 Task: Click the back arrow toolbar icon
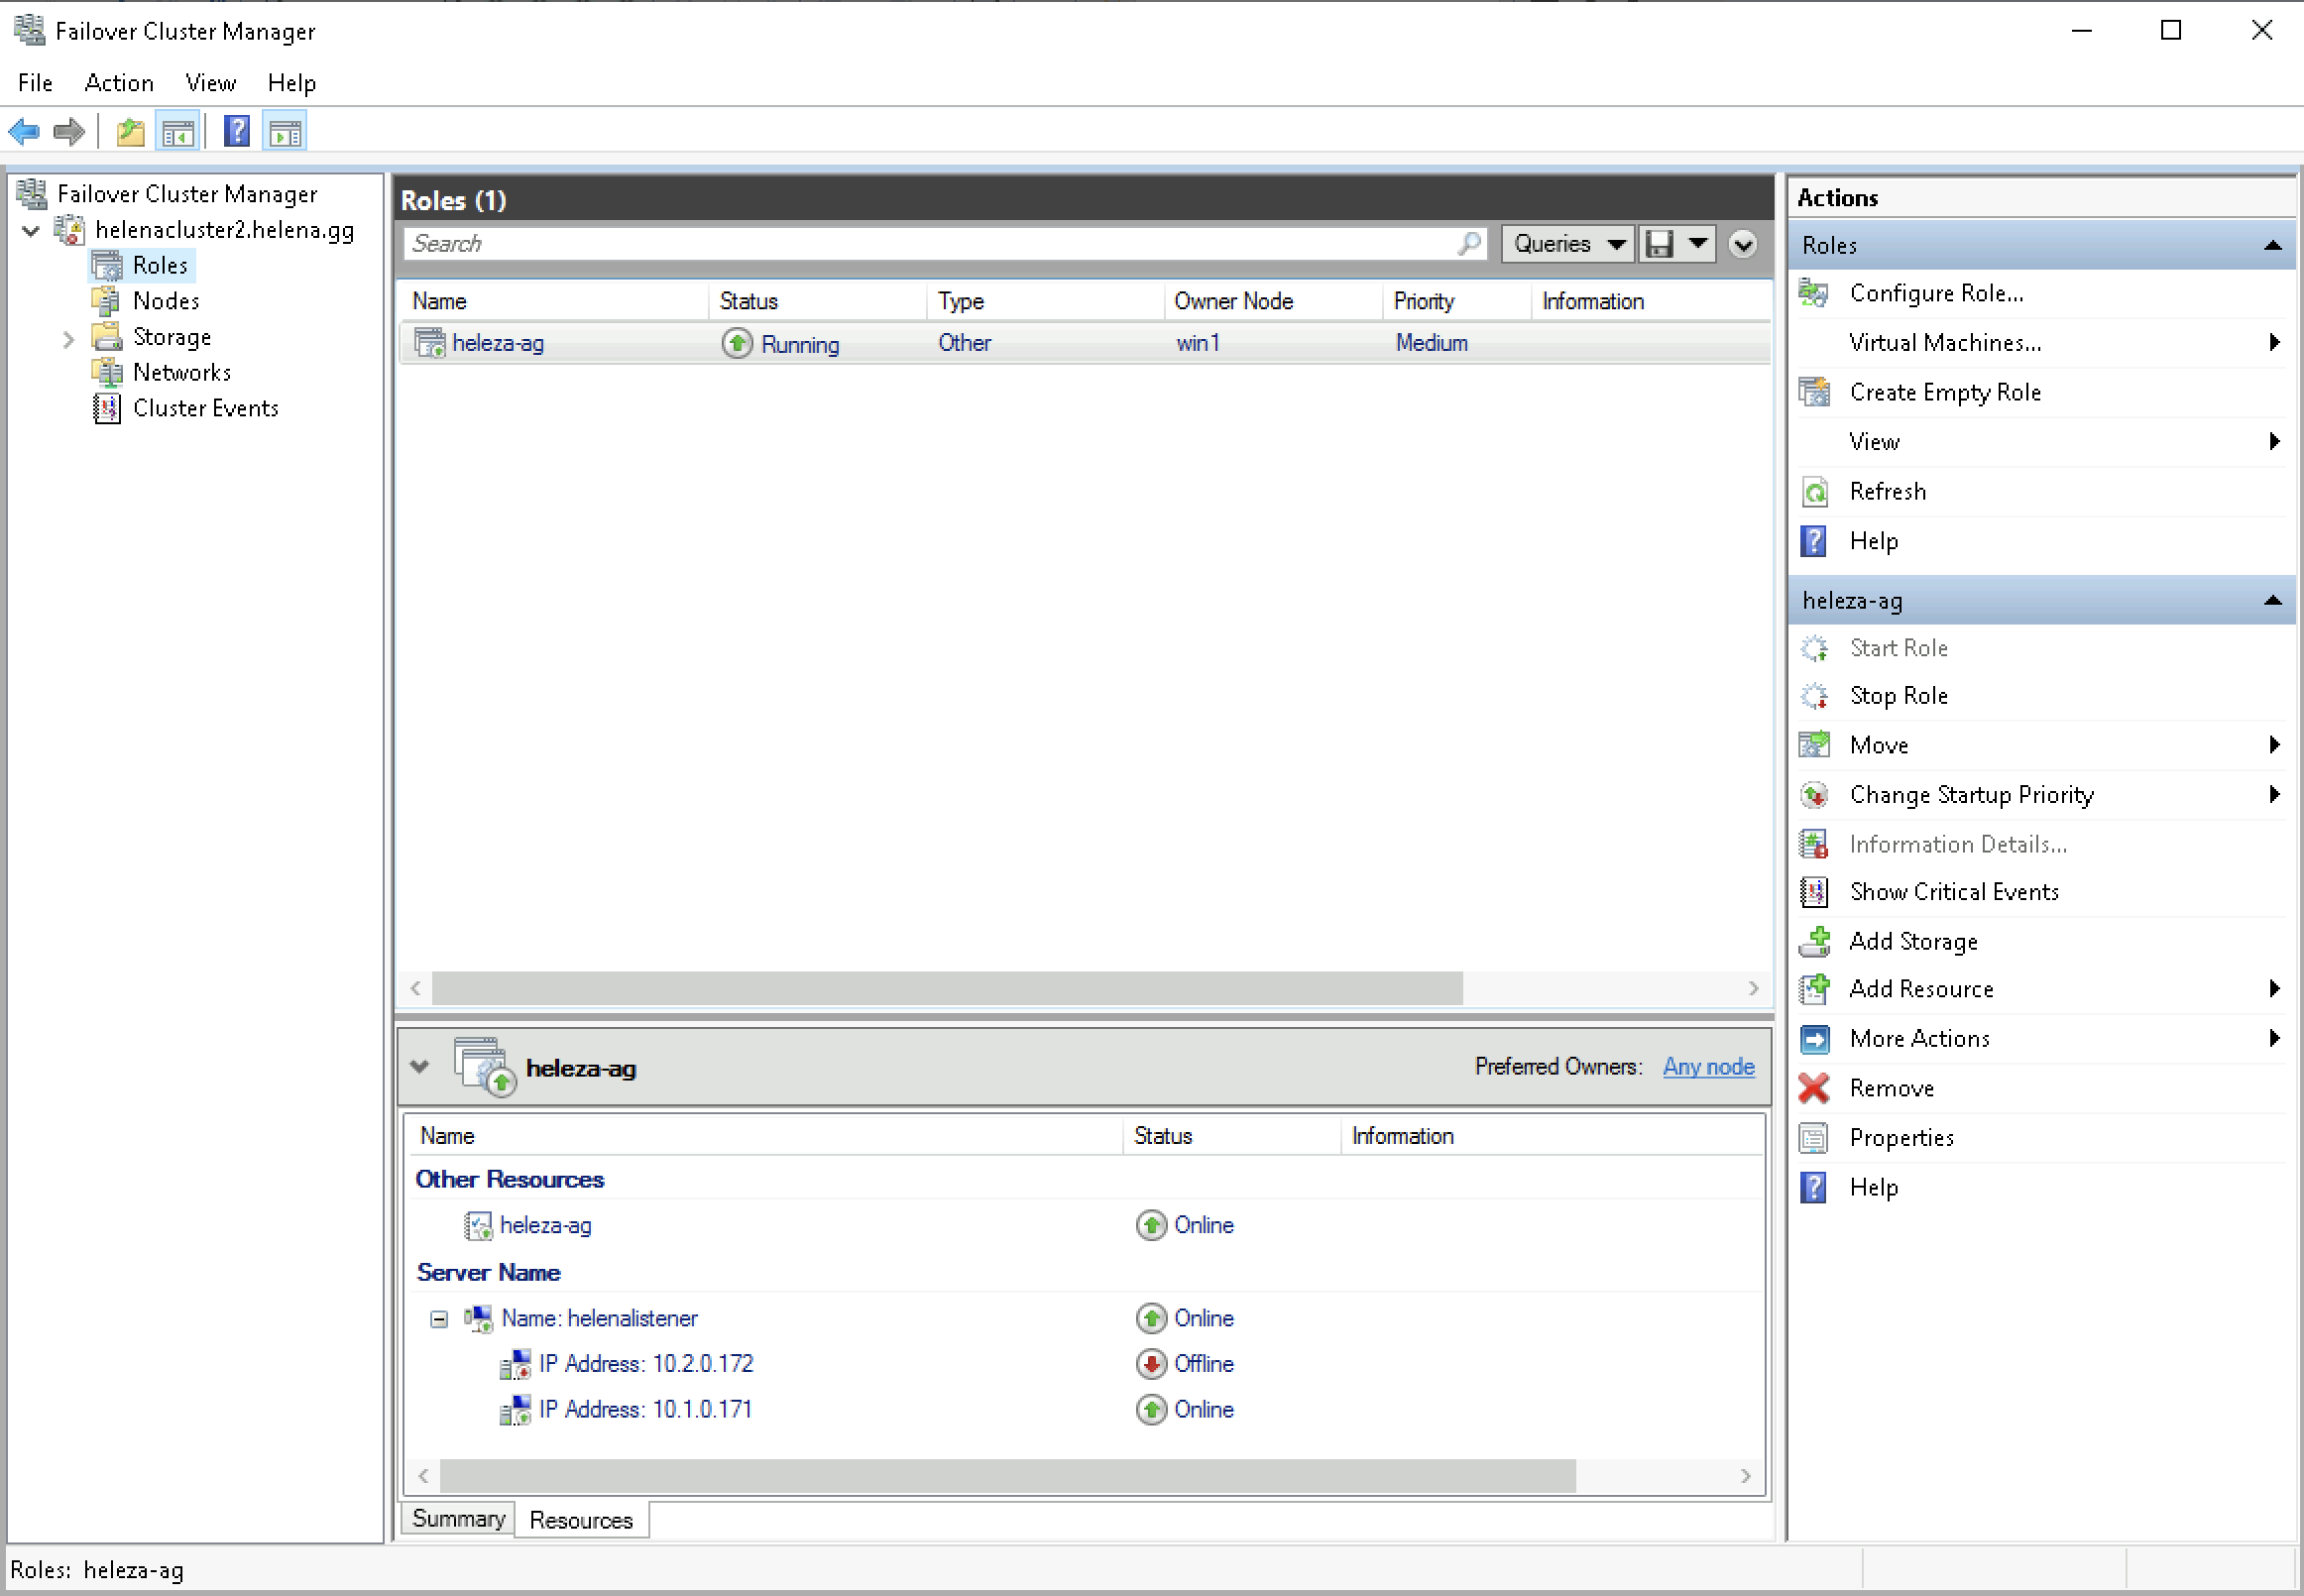(x=24, y=132)
